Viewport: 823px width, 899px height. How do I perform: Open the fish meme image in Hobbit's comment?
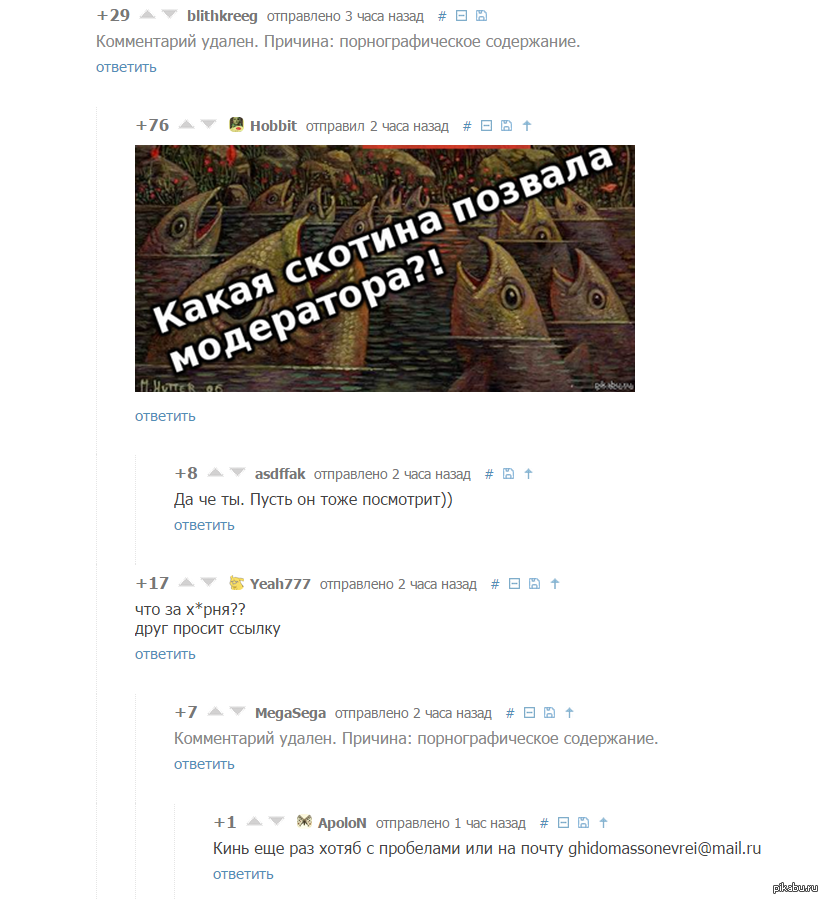(385, 268)
